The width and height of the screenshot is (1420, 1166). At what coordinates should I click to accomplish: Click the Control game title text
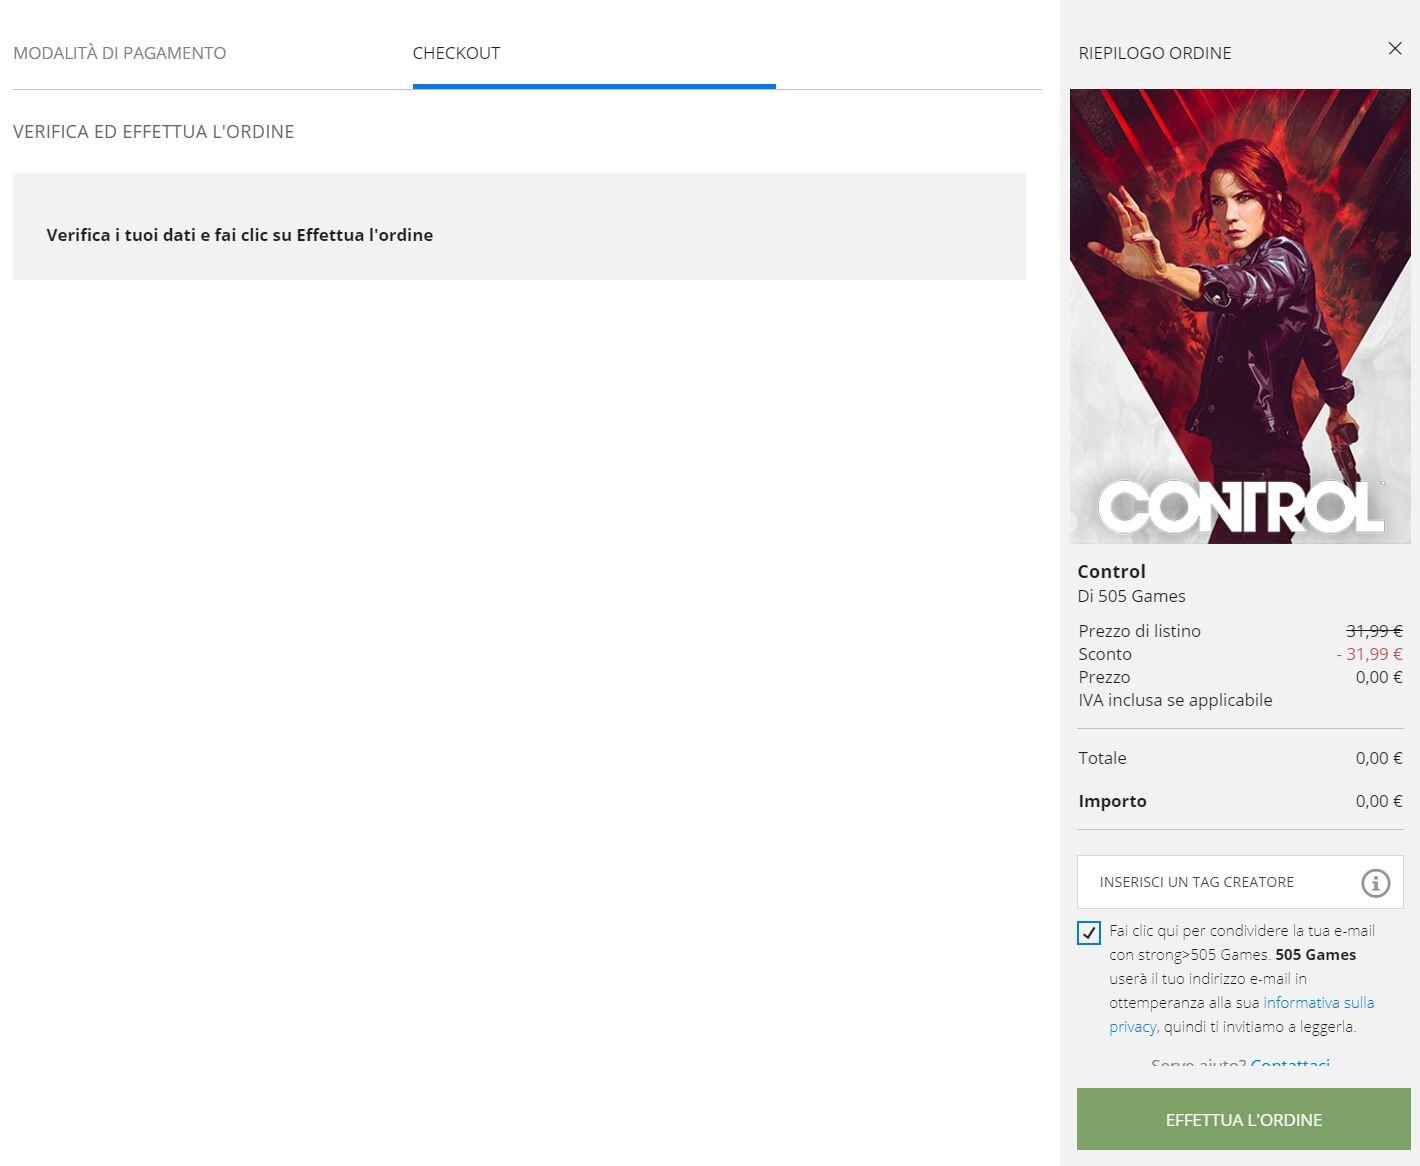[x=1111, y=571]
